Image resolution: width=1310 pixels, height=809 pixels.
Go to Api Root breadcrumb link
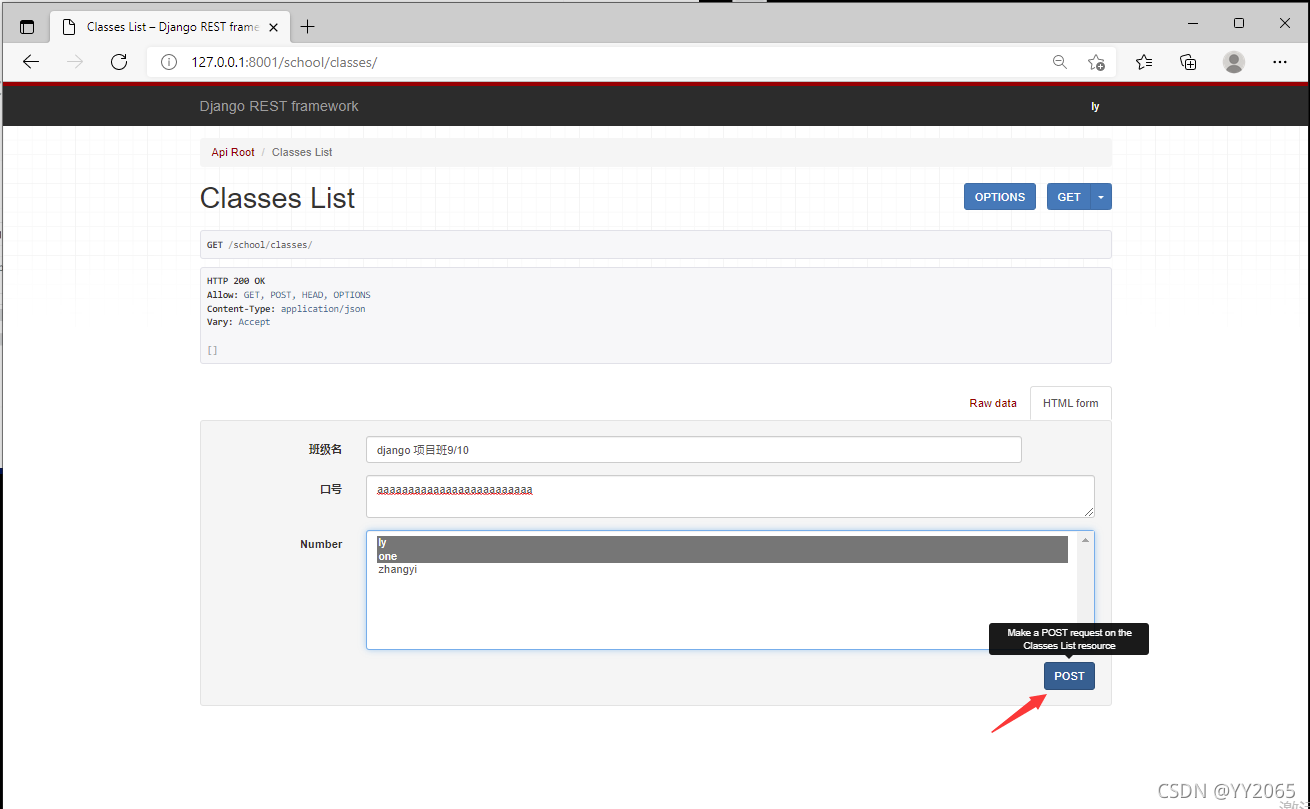click(233, 152)
